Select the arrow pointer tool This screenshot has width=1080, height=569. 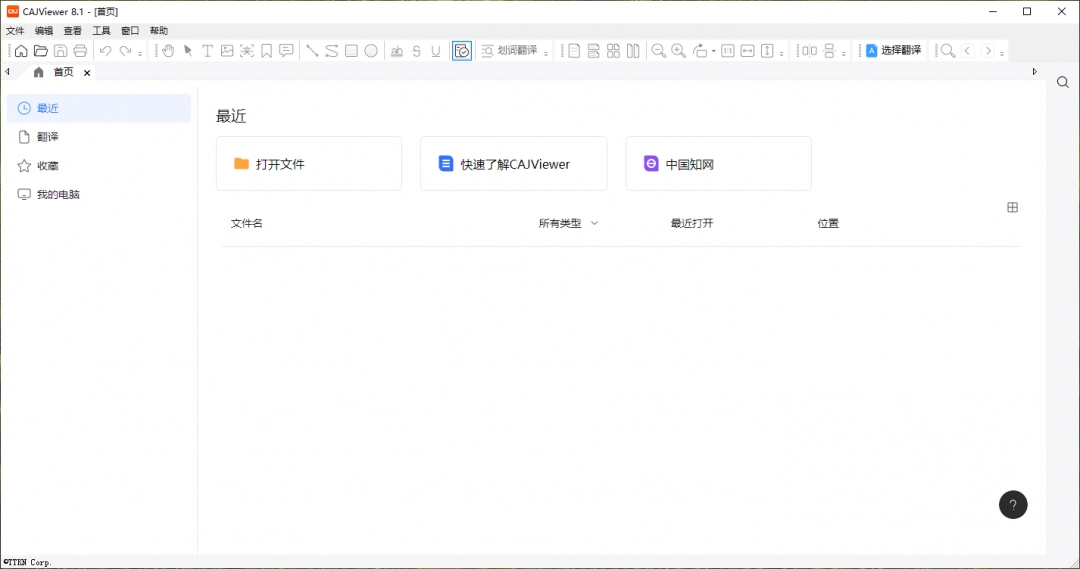click(x=187, y=51)
